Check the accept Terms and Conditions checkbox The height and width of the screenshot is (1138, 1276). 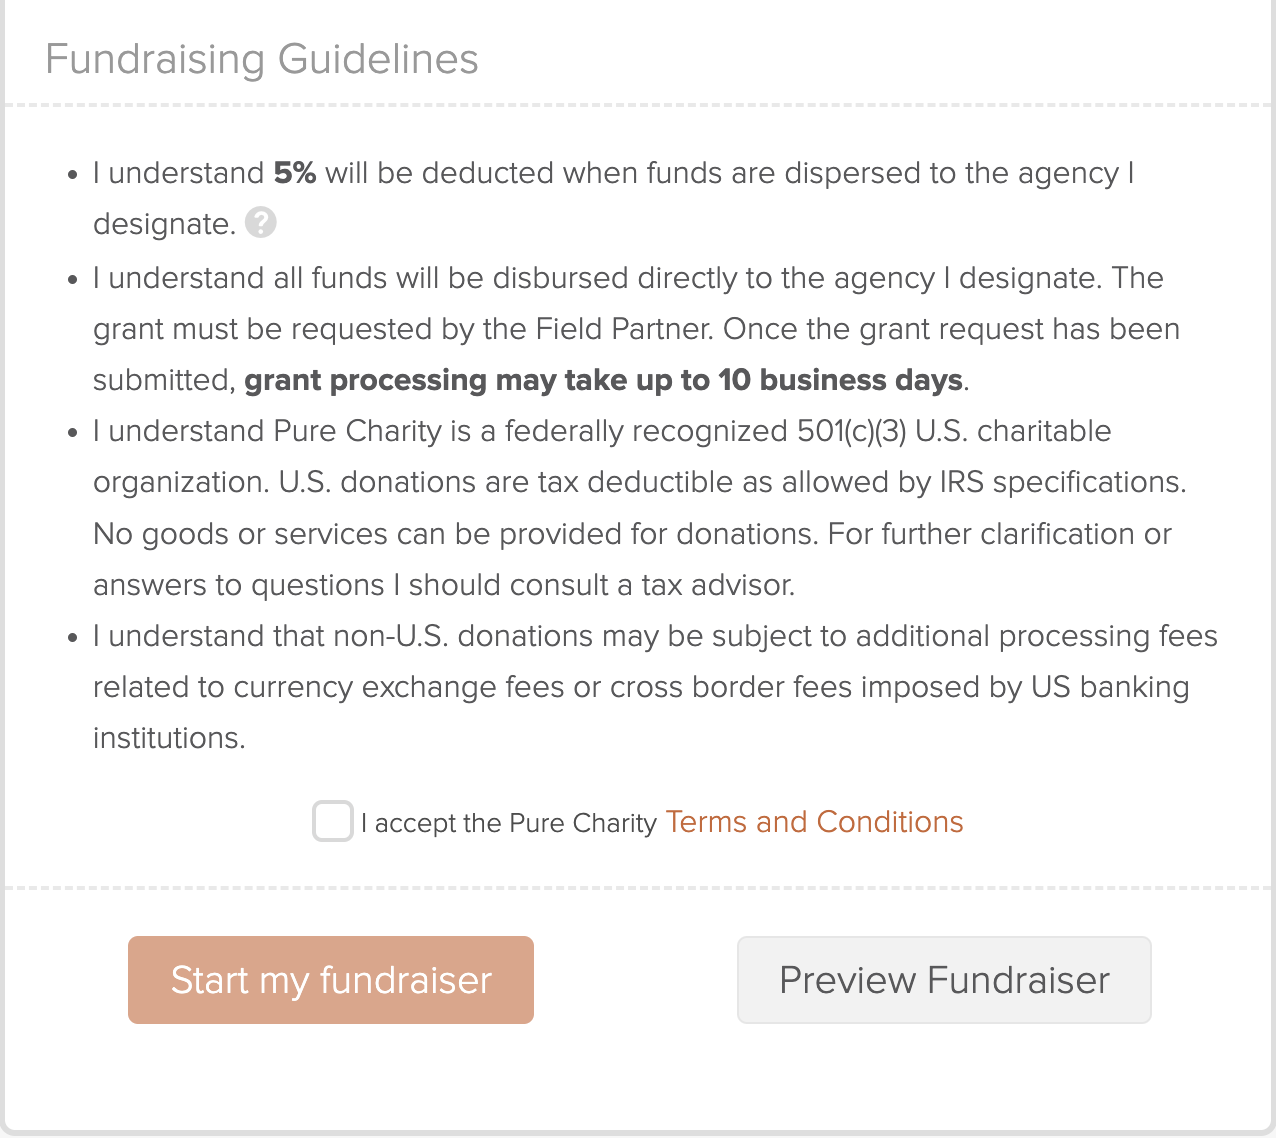point(333,821)
